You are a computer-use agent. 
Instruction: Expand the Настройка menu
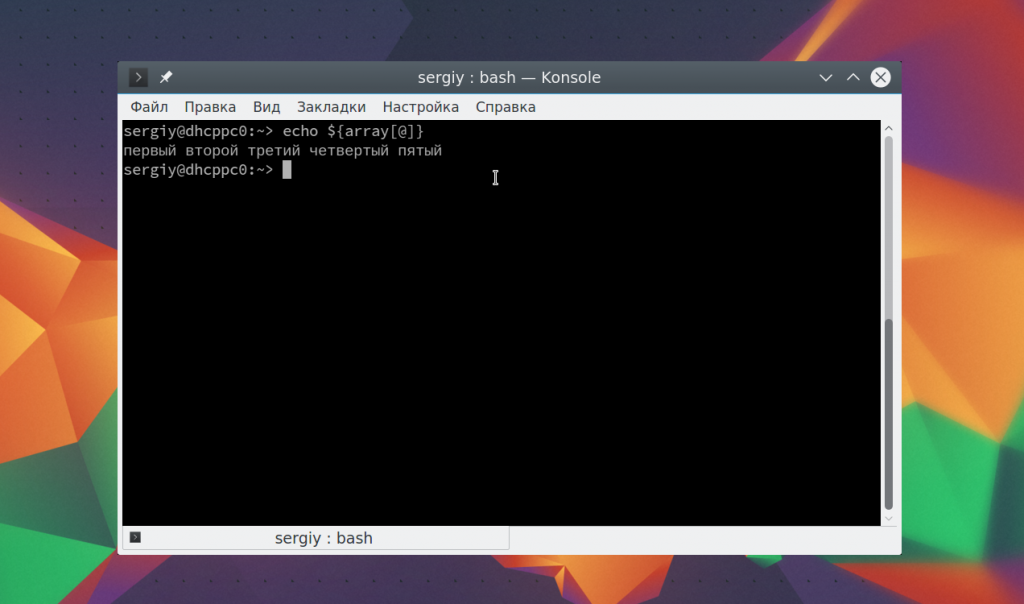420,107
